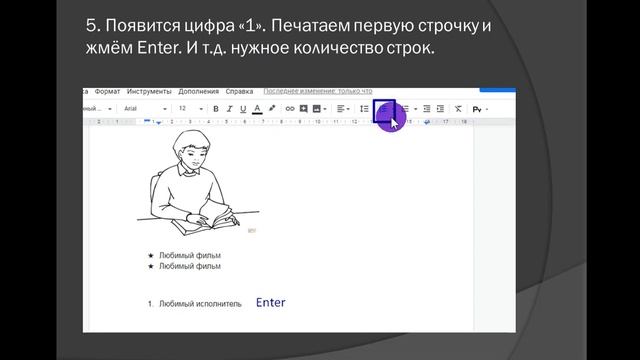640x360 pixels.
Task: Click the left indent marker on ruler
Action: tap(158, 122)
